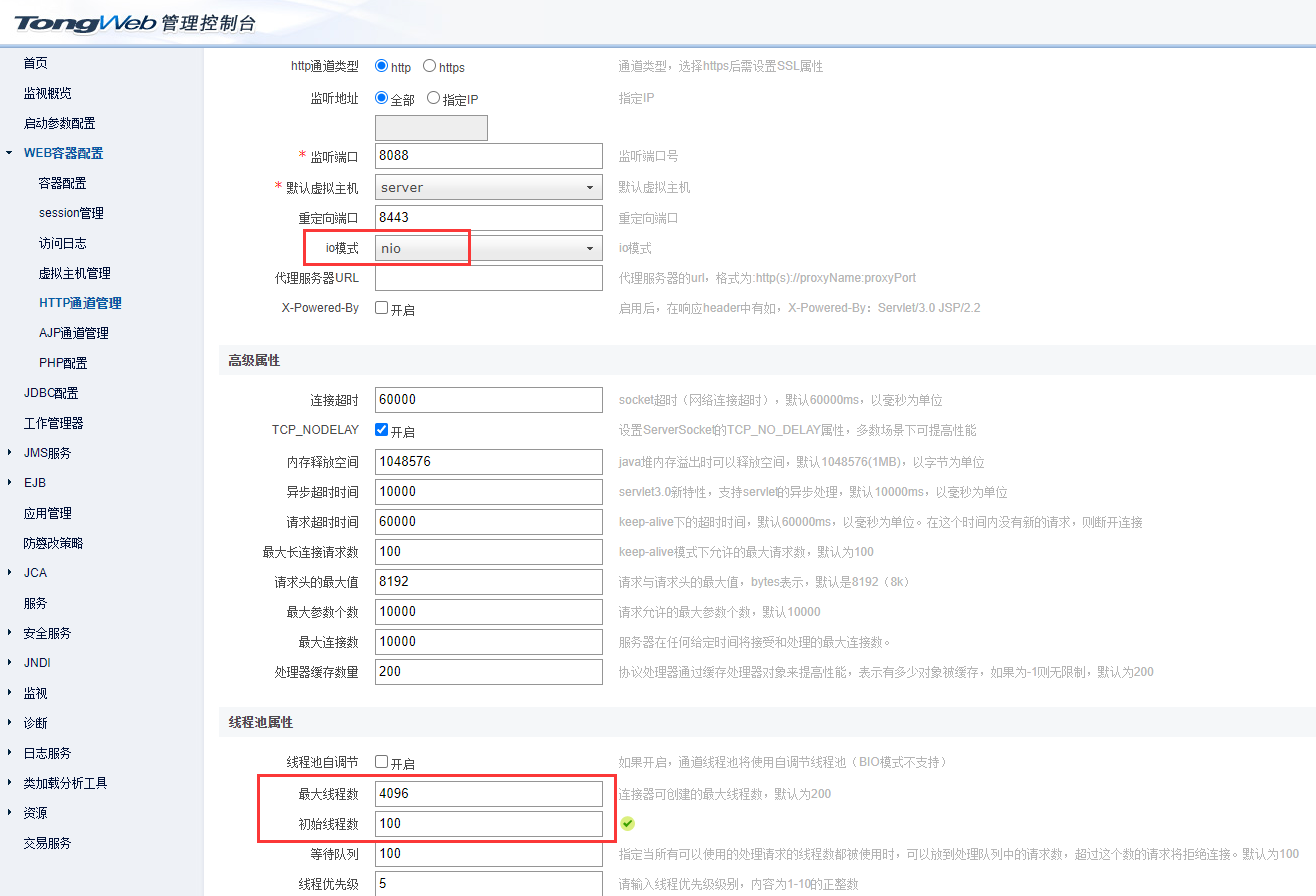Expand the JCA node arrow

coord(9,573)
